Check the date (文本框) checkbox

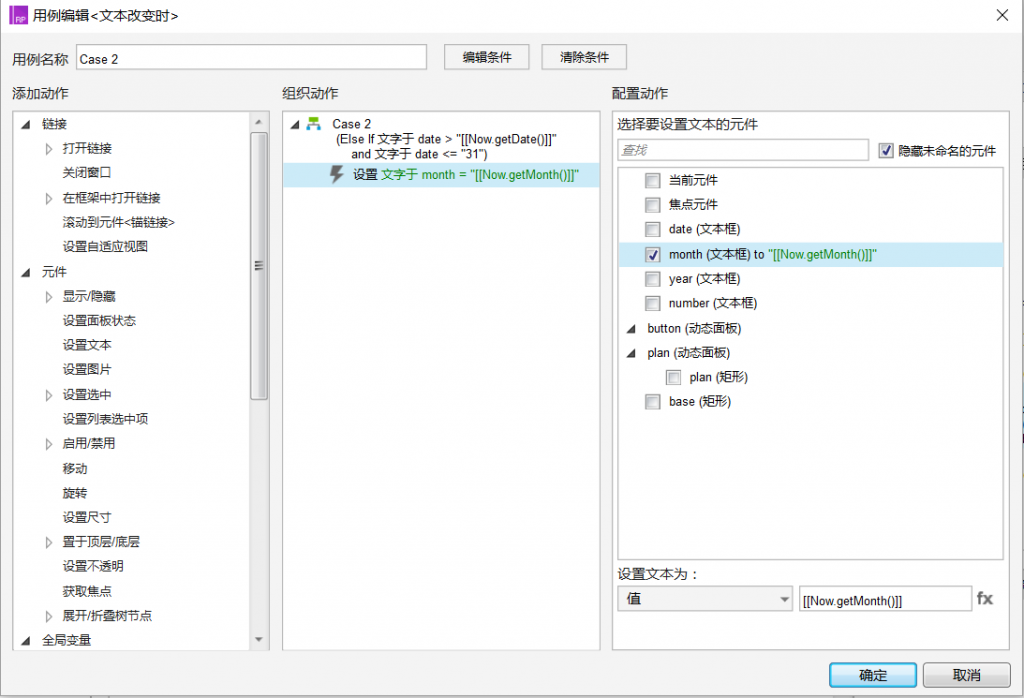652,229
